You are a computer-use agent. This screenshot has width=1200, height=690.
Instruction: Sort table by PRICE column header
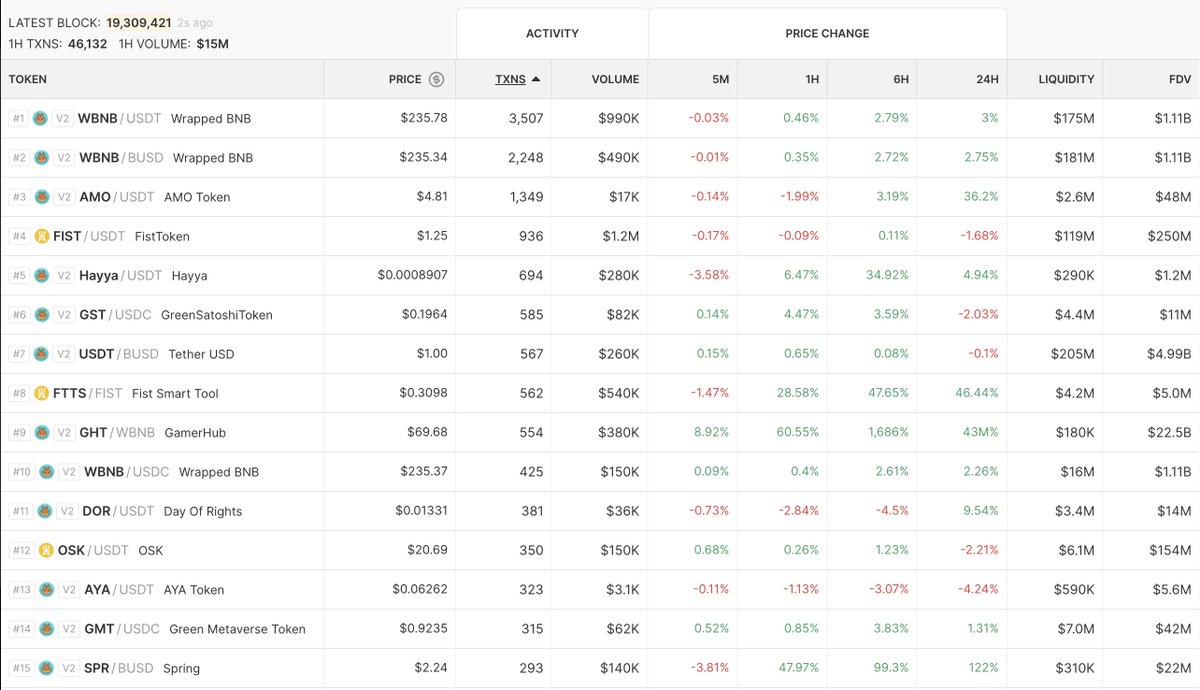pos(405,79)
